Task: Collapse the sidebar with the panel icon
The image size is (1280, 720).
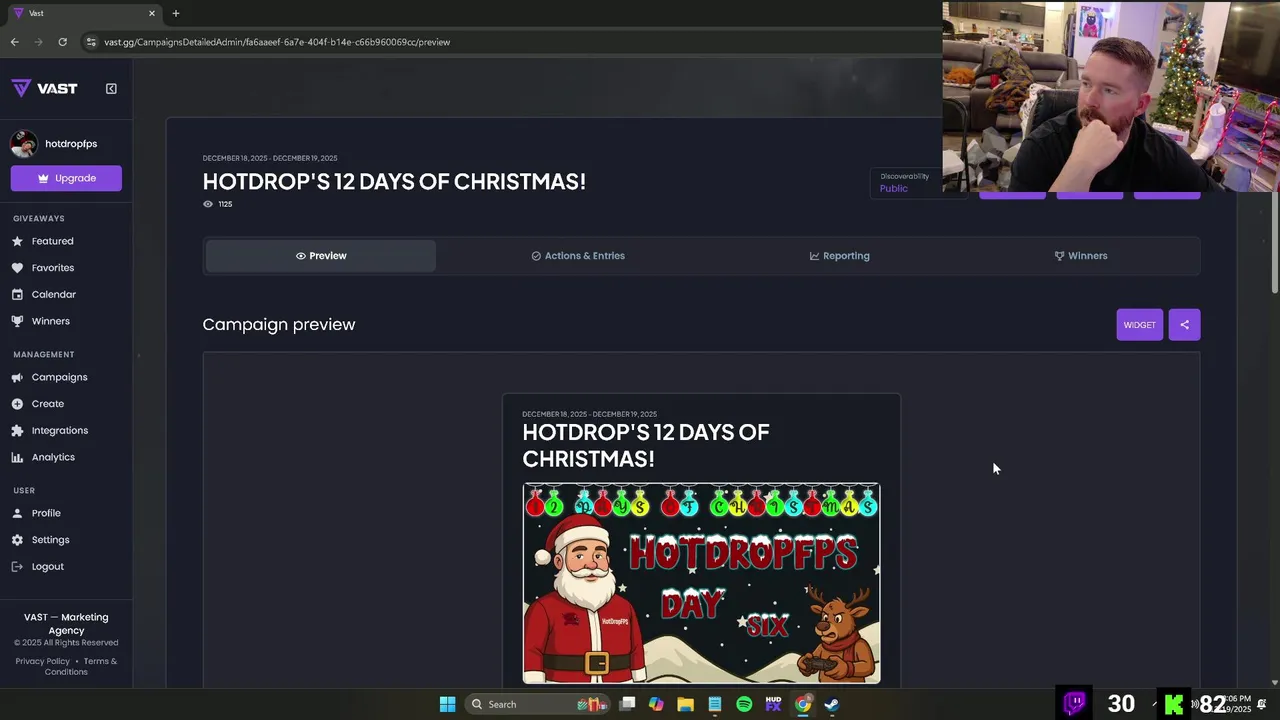Action: pyautogui.click(x=111, y=88)
